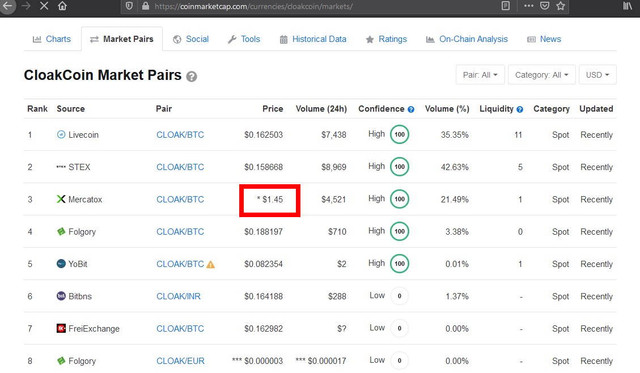Bookmark this page with the star icon
Image resolution: width=640 pixels, height=373 pixels.
[561, 6]
